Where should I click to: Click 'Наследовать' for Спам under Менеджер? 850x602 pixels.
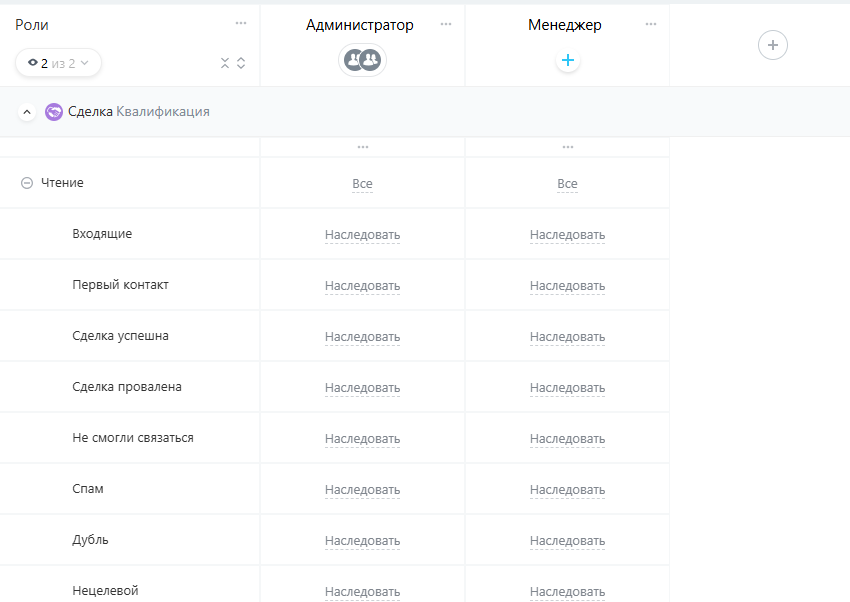[567, 490]
